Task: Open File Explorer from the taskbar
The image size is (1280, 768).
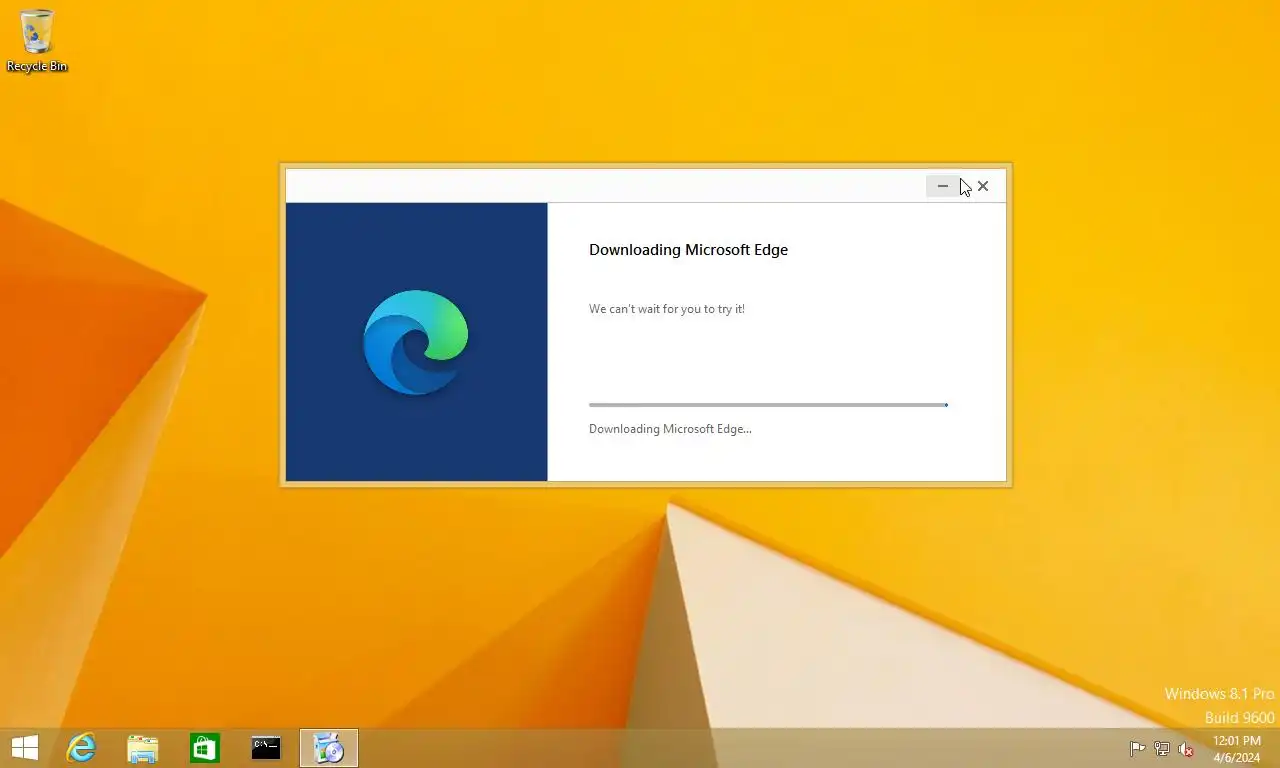Action: click(x=143, y=748)
